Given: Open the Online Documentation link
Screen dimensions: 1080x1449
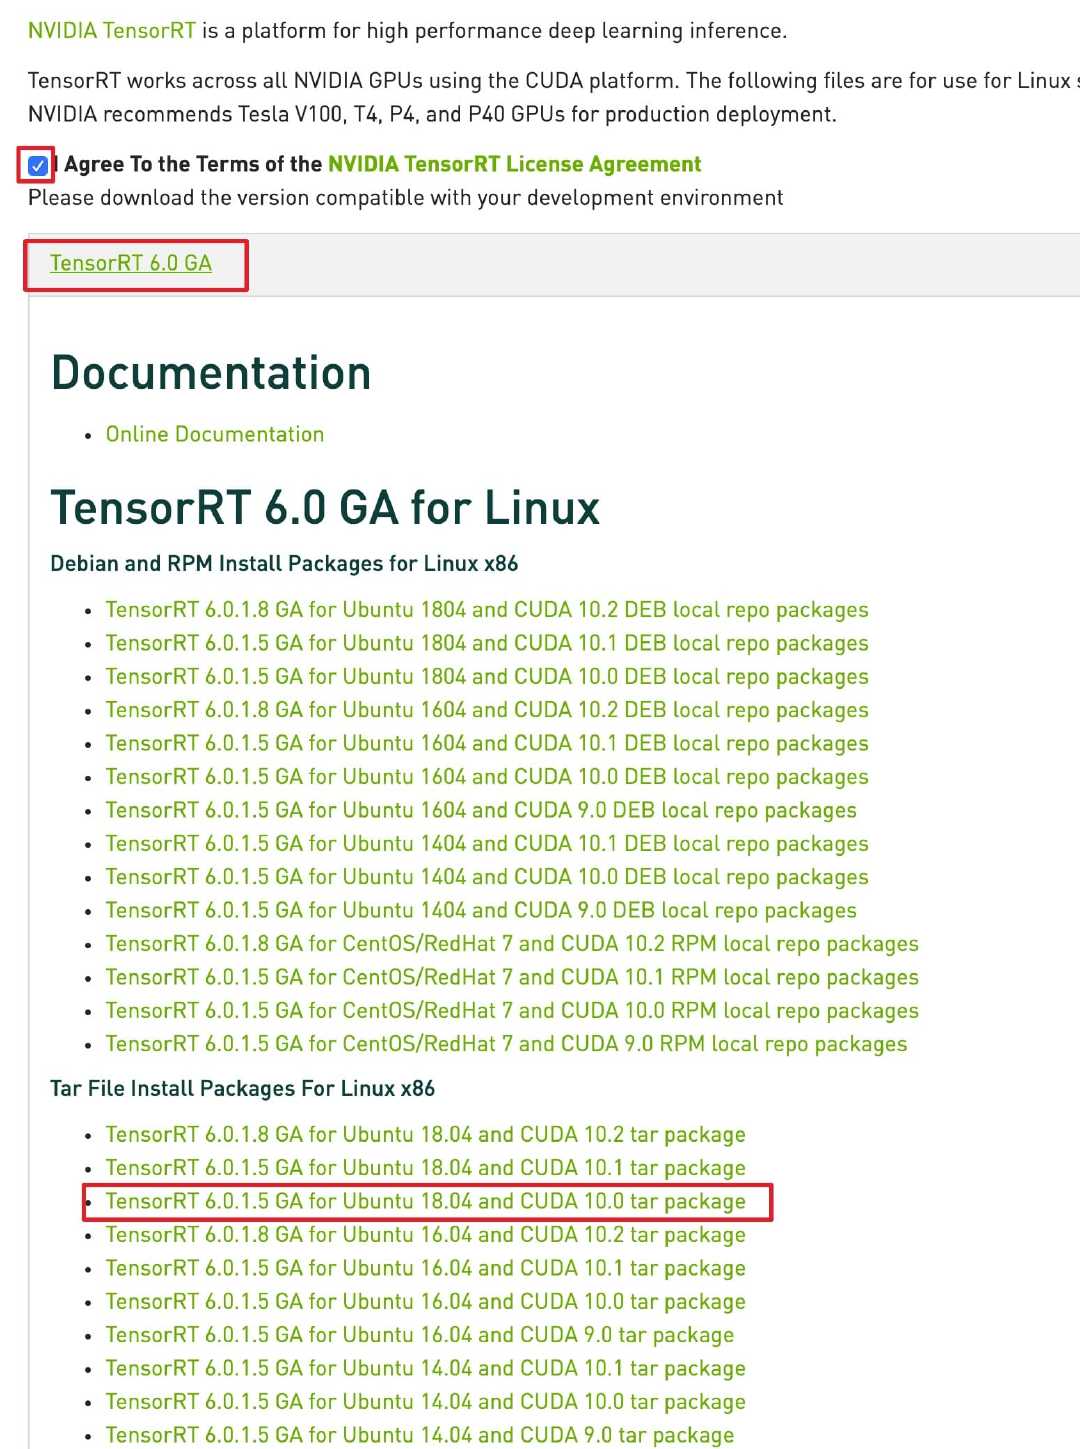Looking at the screenshot, I should (x=215, y=434).
